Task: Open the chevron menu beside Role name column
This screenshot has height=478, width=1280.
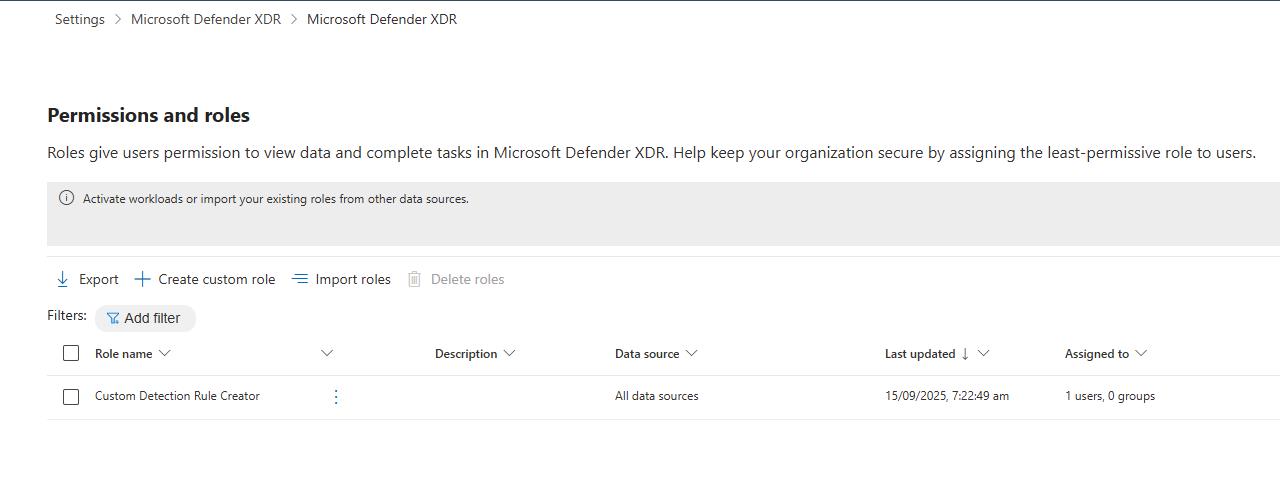Action: click(327, 353)
